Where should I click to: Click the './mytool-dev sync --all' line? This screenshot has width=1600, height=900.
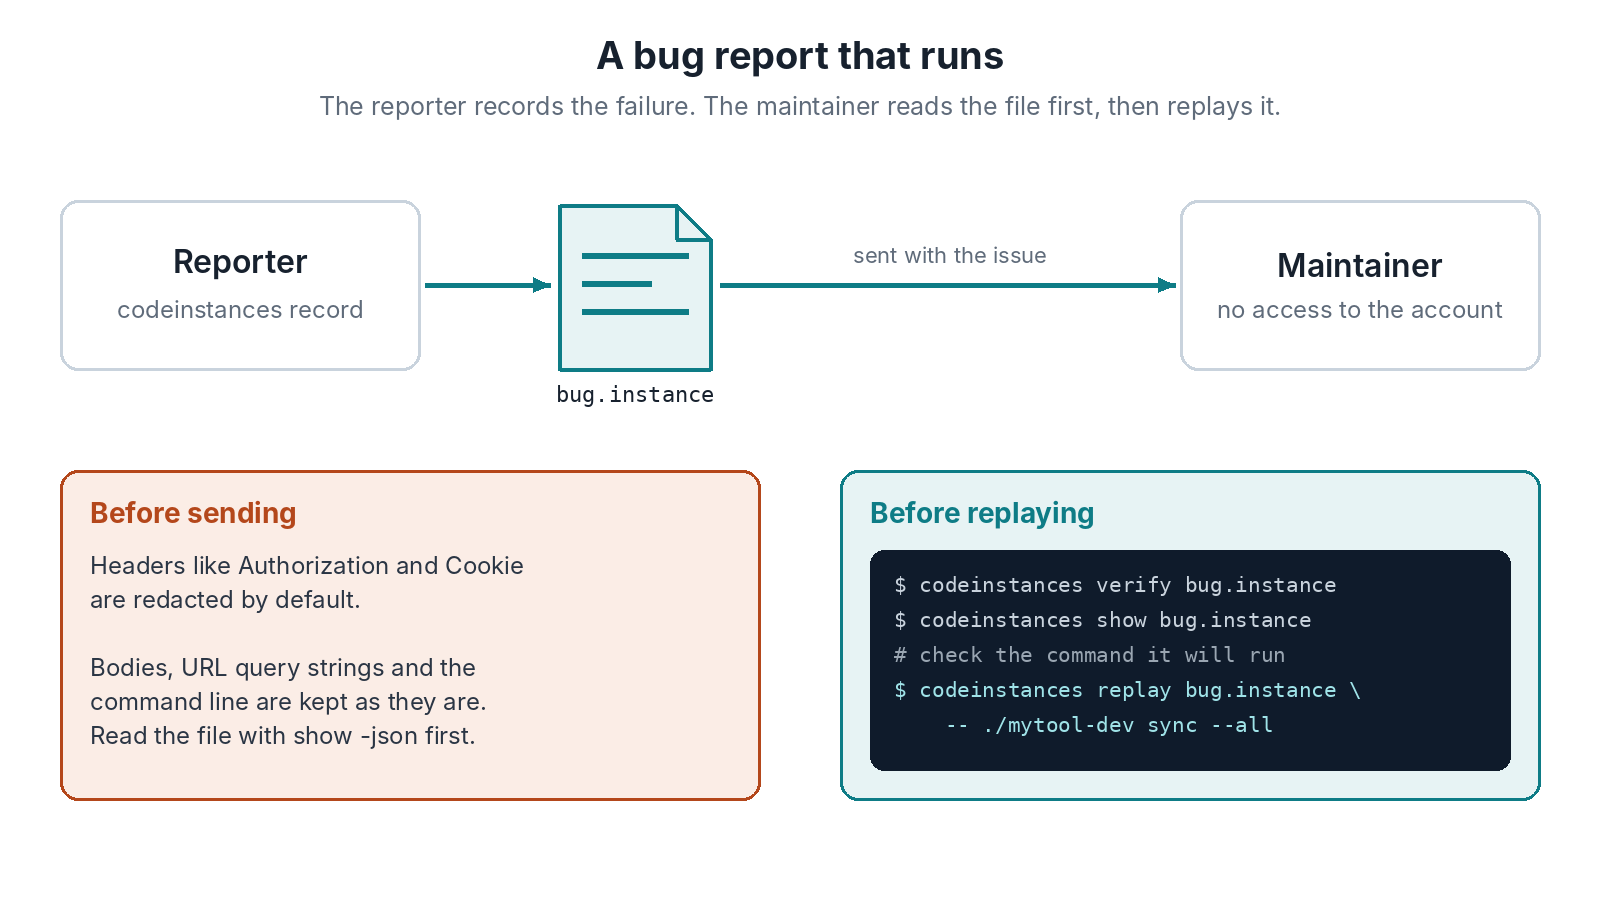coord(1109,725)
